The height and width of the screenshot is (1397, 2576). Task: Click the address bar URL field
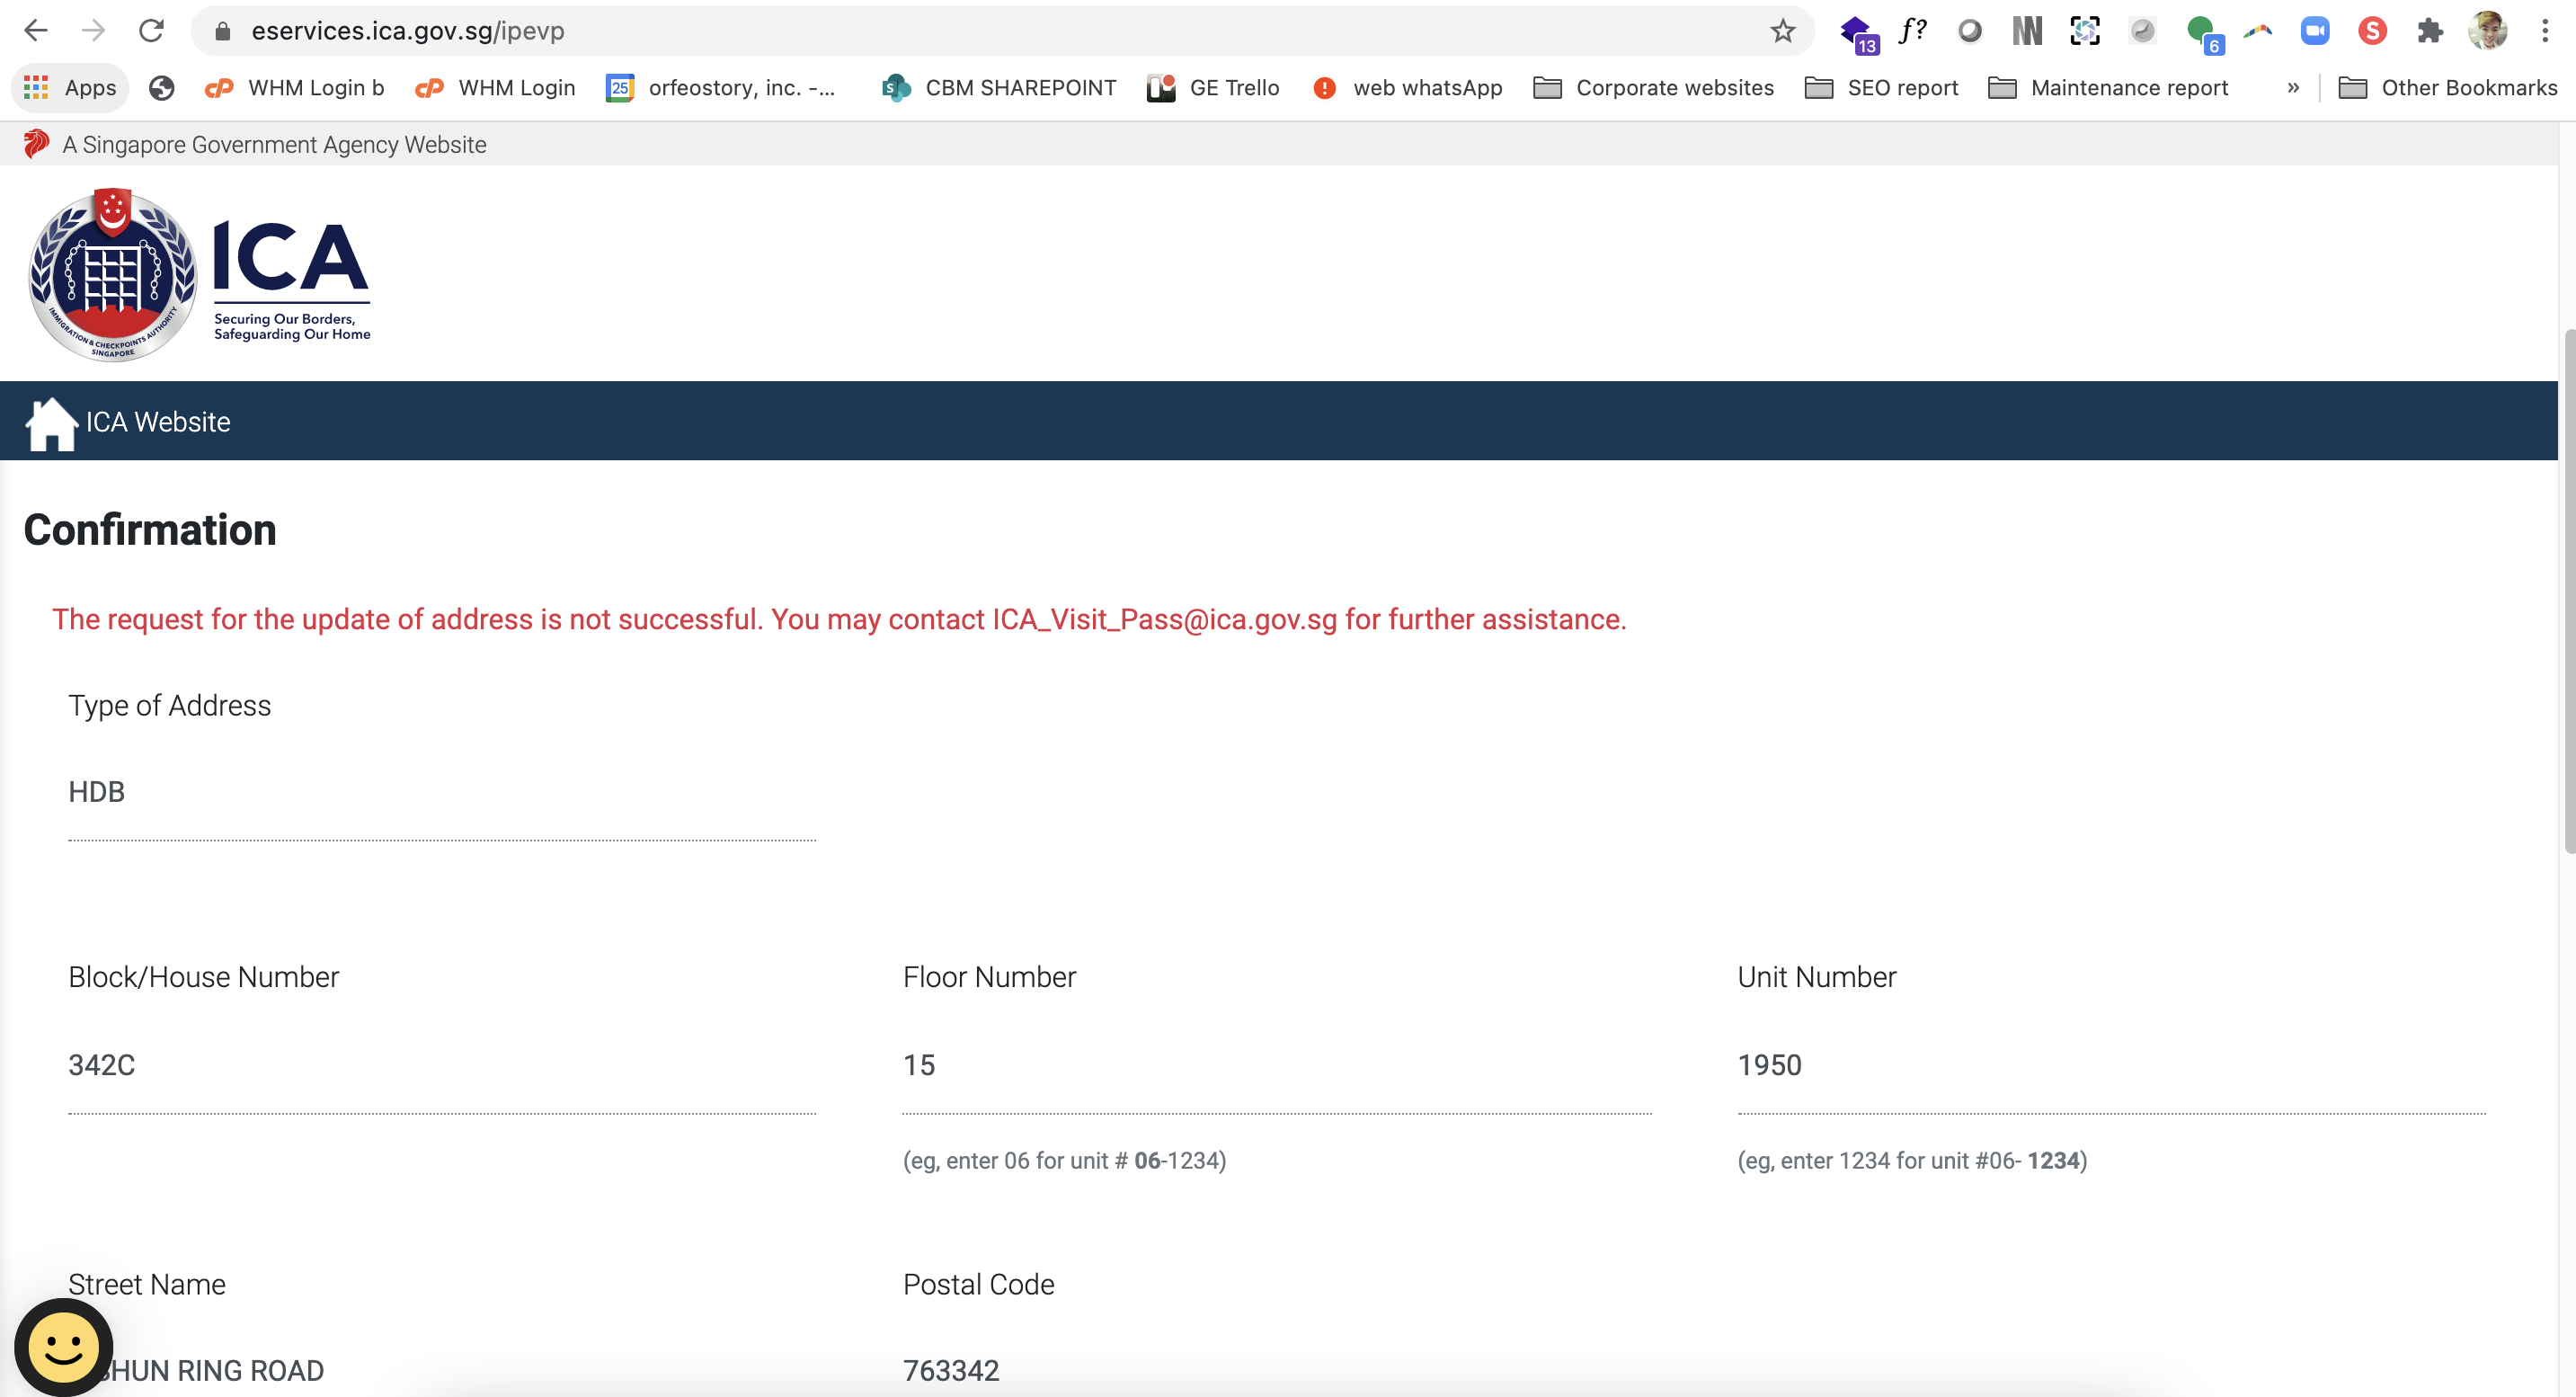pos(900,31)
